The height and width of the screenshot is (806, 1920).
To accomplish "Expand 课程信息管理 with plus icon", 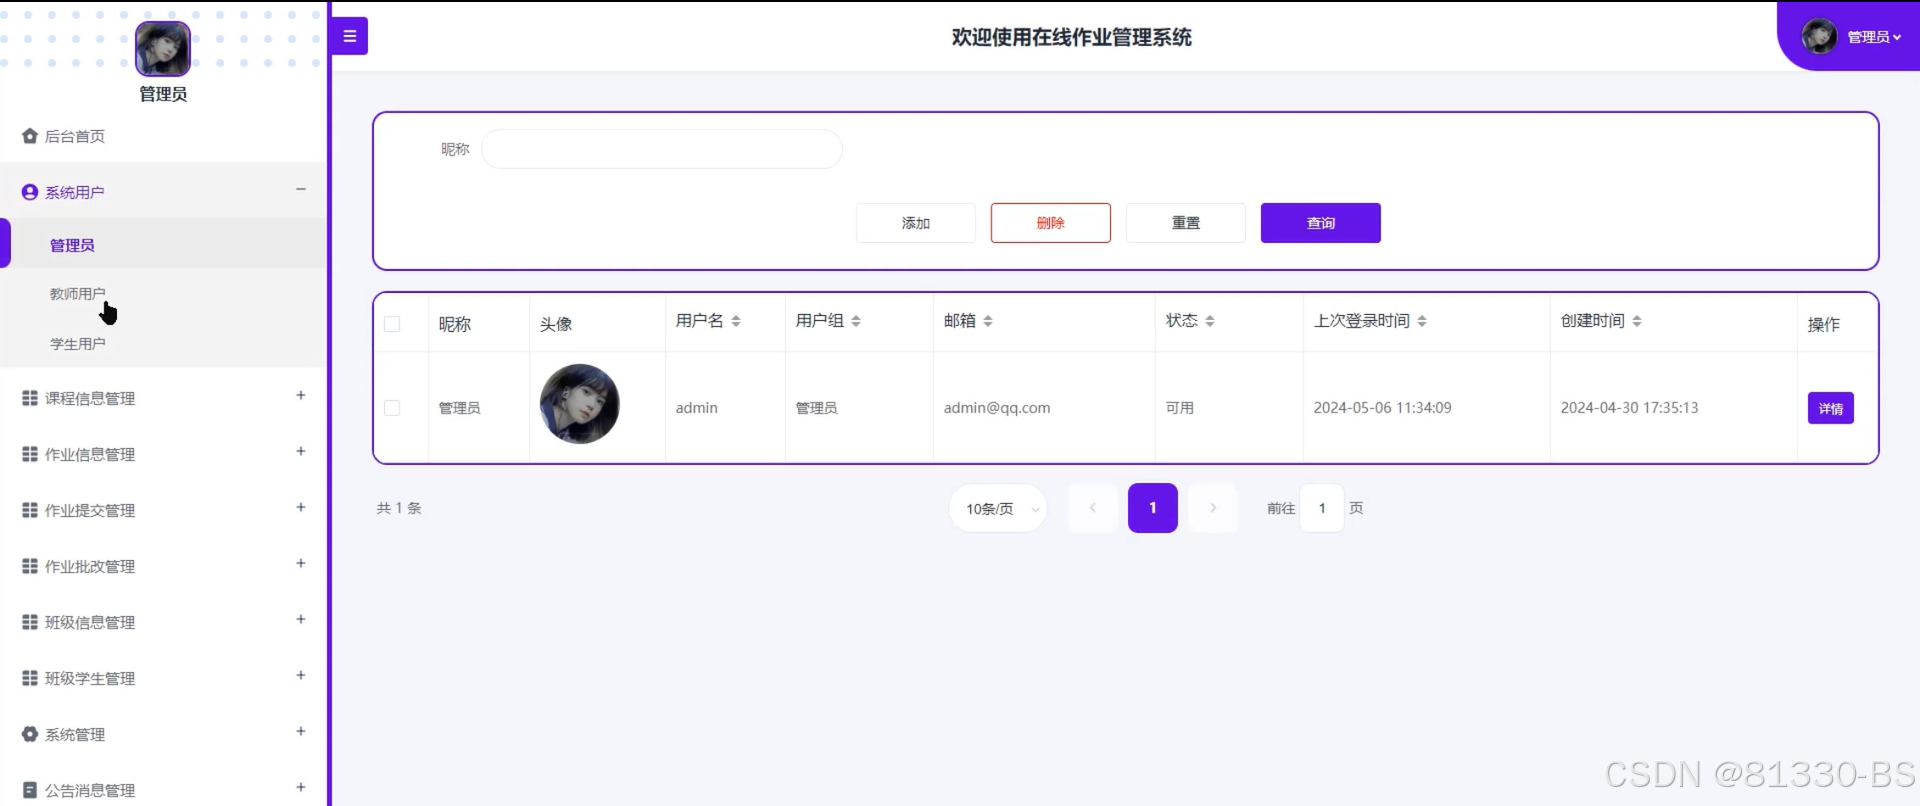I will [x=301, y=395].
